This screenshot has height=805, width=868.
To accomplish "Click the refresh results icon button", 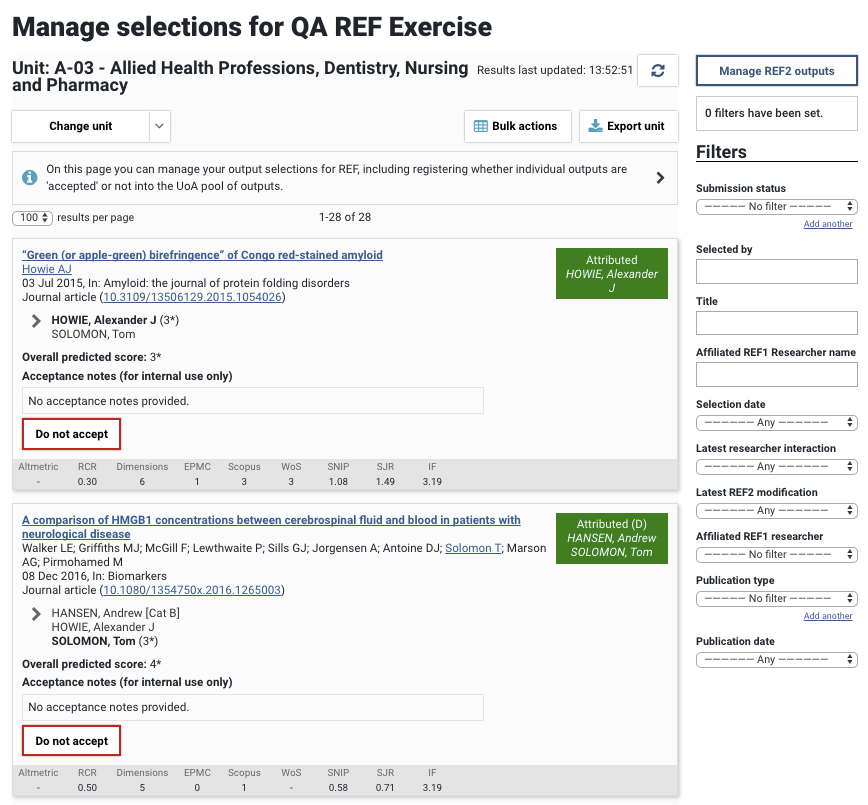I will [658, 70].
